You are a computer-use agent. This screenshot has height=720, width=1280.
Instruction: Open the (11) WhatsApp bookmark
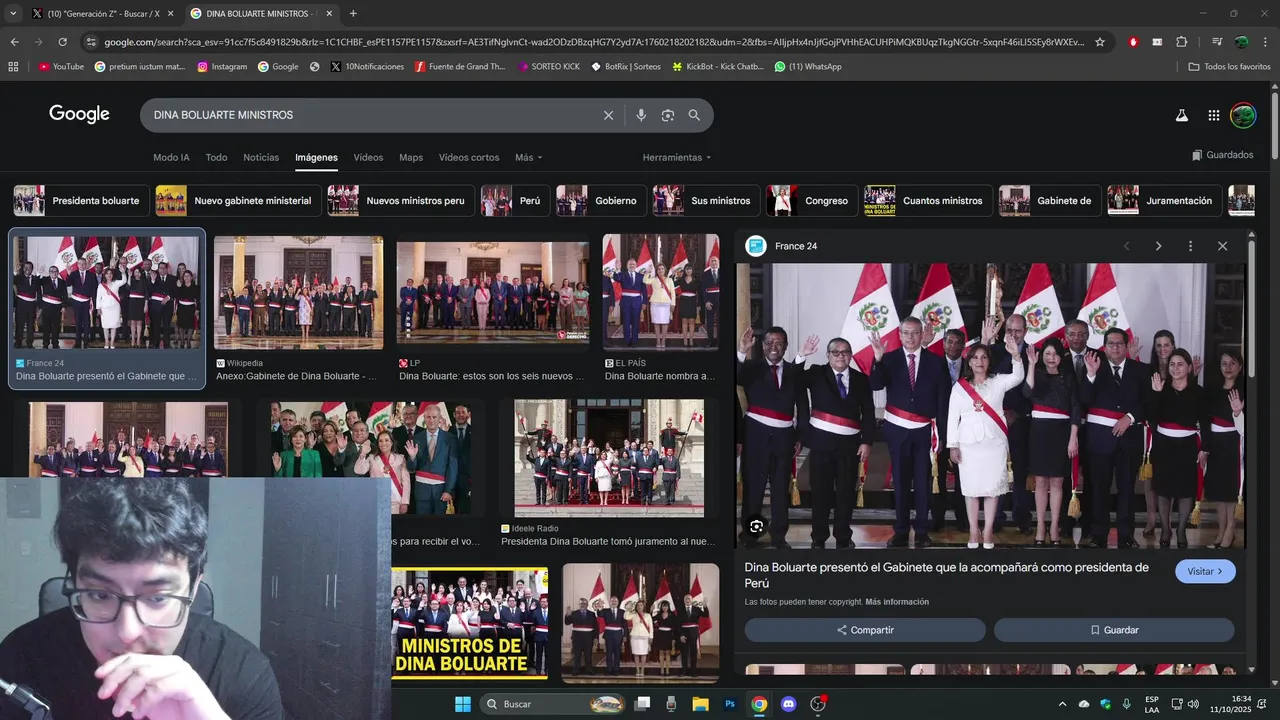pos(808,66)
